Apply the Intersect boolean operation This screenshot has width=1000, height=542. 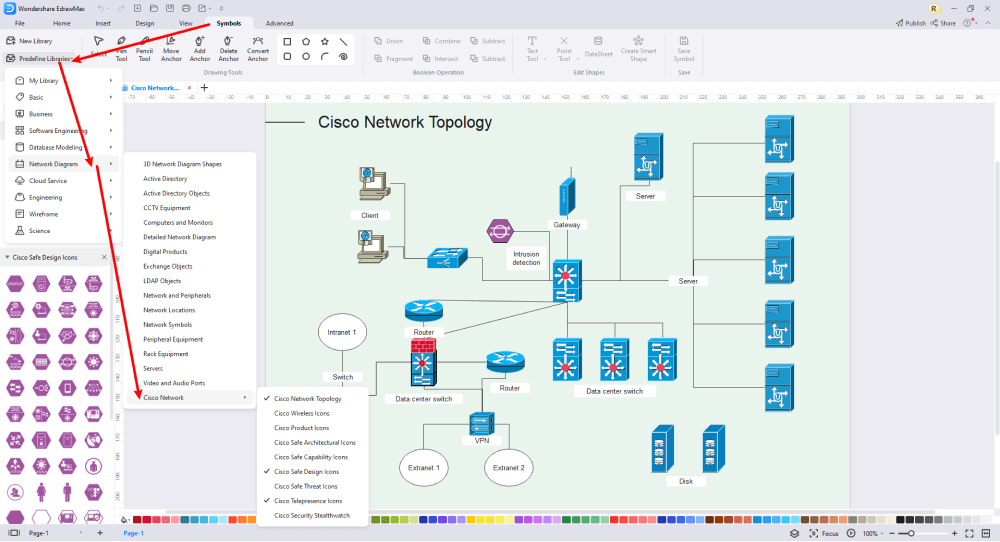click(x=440, y=59)
